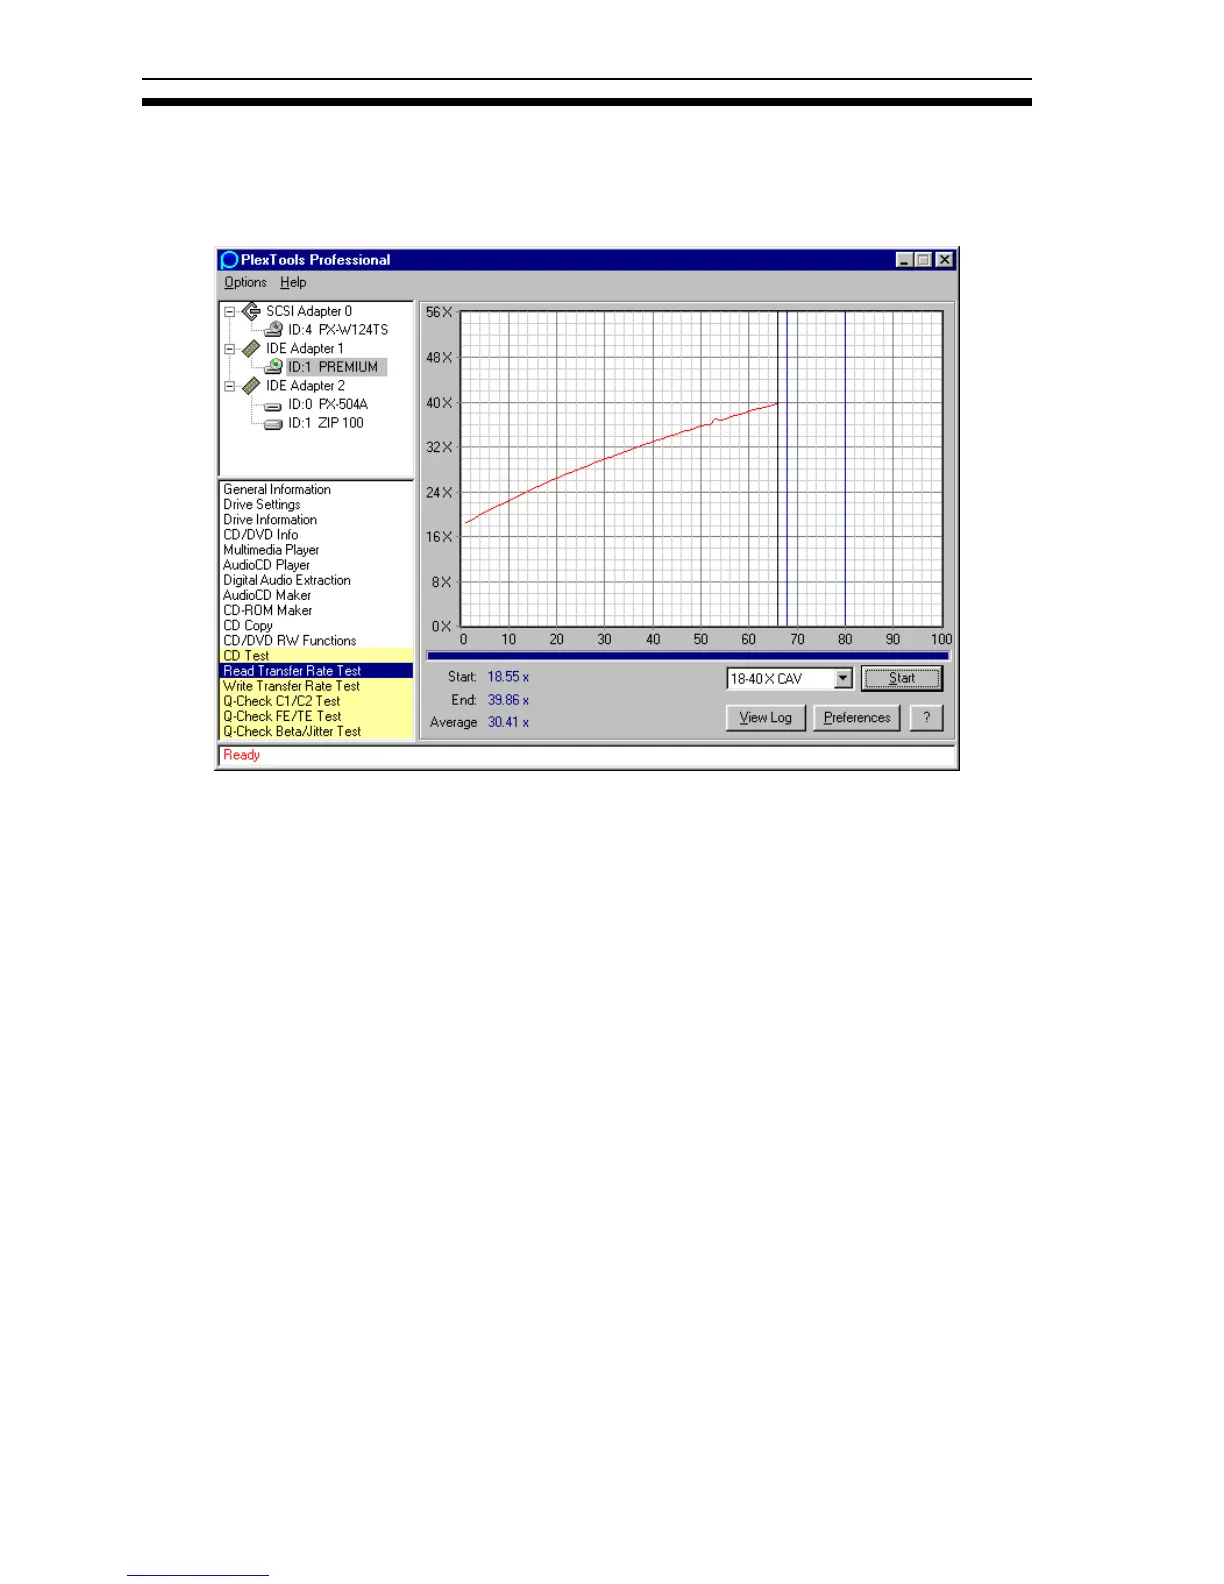Select Q-Check Beta/Jitter Test
The height and width of the screenshot is (1584, 1224).
(x=316, y=731)
